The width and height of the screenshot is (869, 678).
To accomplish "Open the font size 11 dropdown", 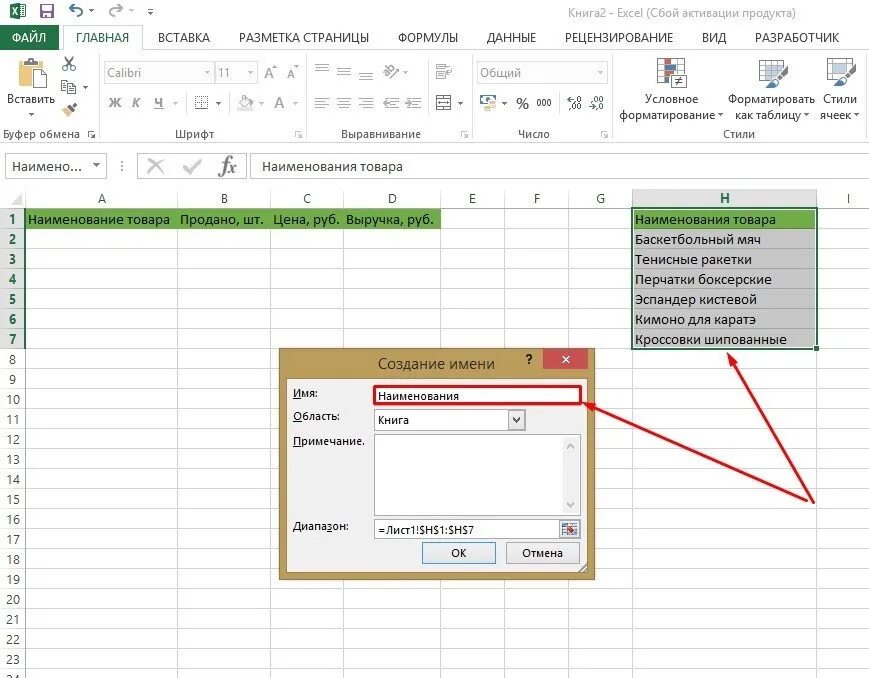I will pos(251,73).
